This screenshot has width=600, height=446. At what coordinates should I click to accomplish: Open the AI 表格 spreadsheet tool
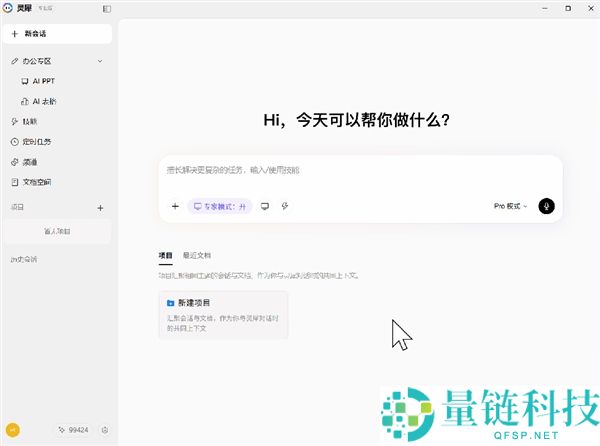pyautogui.click(x=38, y=101)
